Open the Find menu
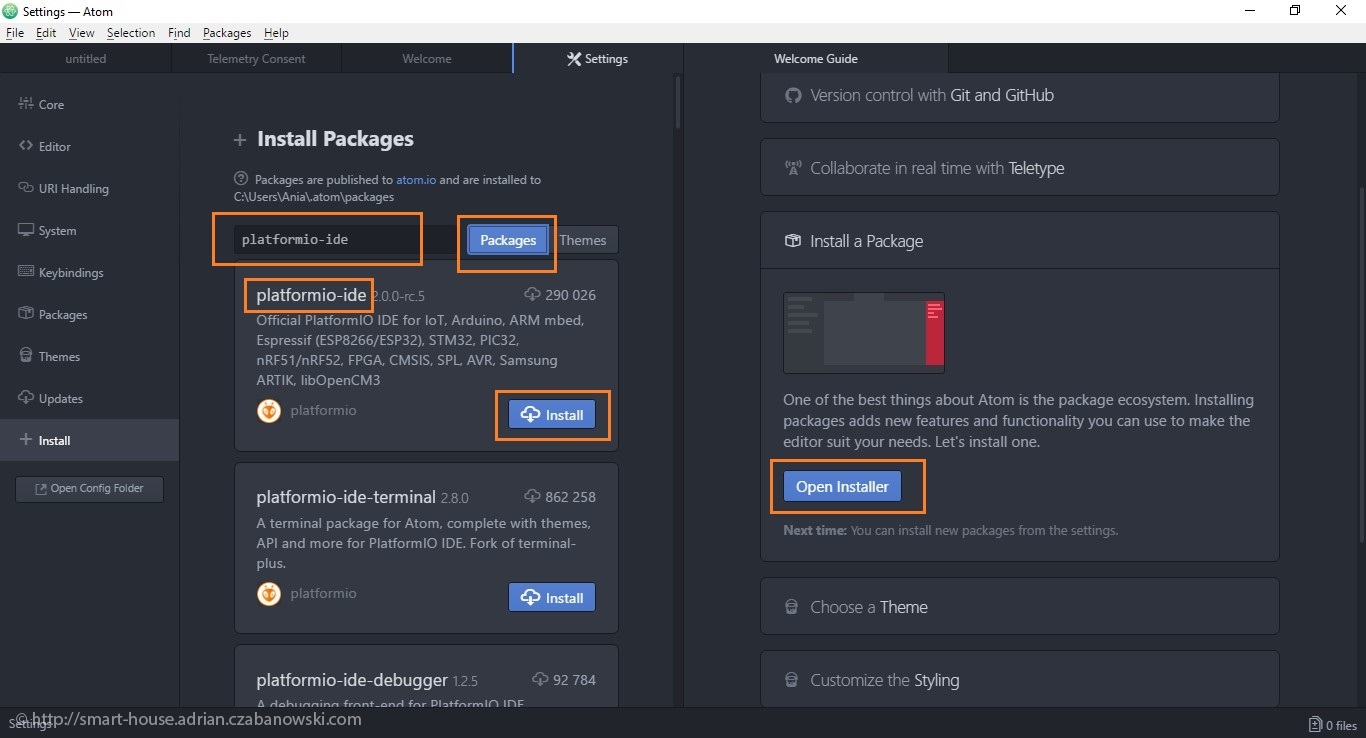This screenshot has width=1366, height=738. pyautogui.click(x=179, y=32)
